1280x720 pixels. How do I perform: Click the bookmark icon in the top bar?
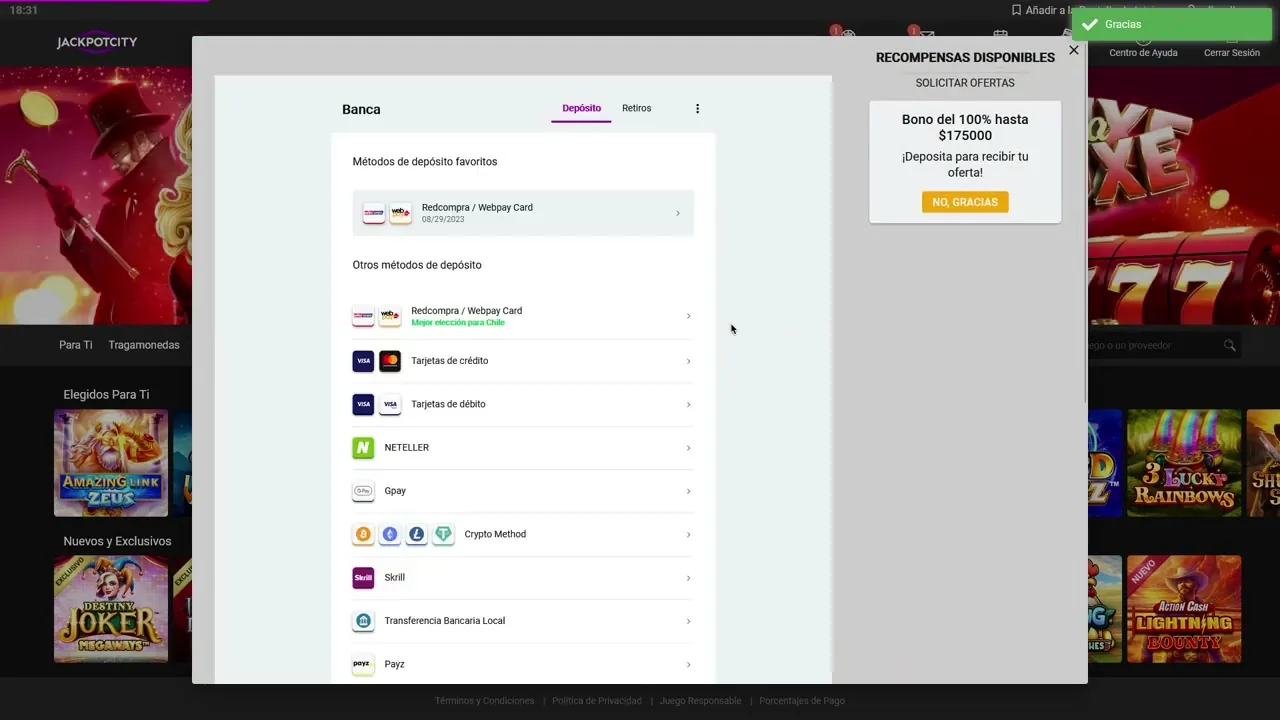(x=1016, y=10)
